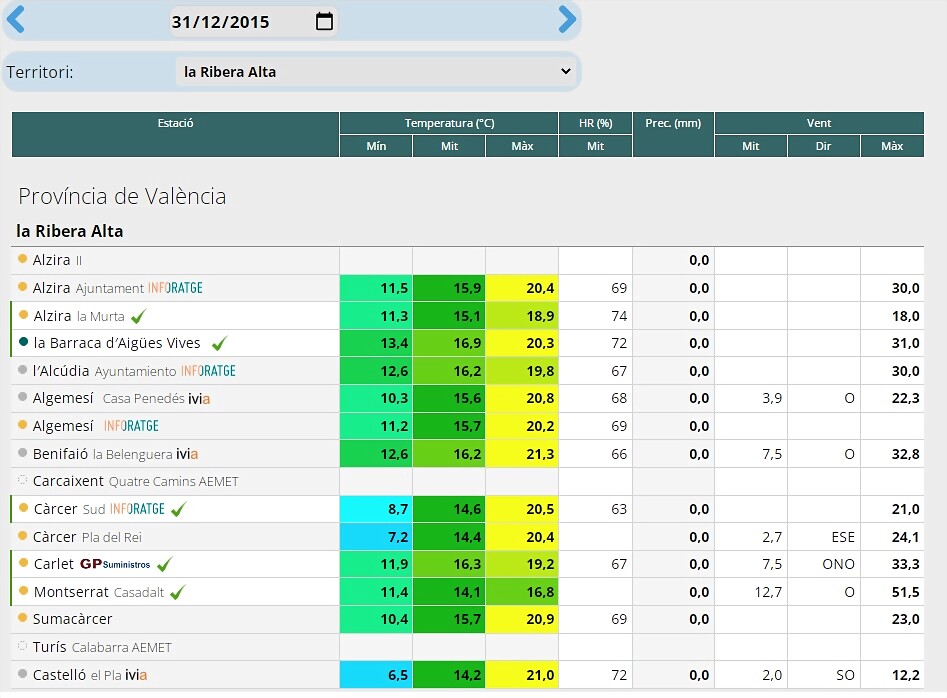Click the Vent Dir column header
This screenshot has height=698, width=947.
823,146
